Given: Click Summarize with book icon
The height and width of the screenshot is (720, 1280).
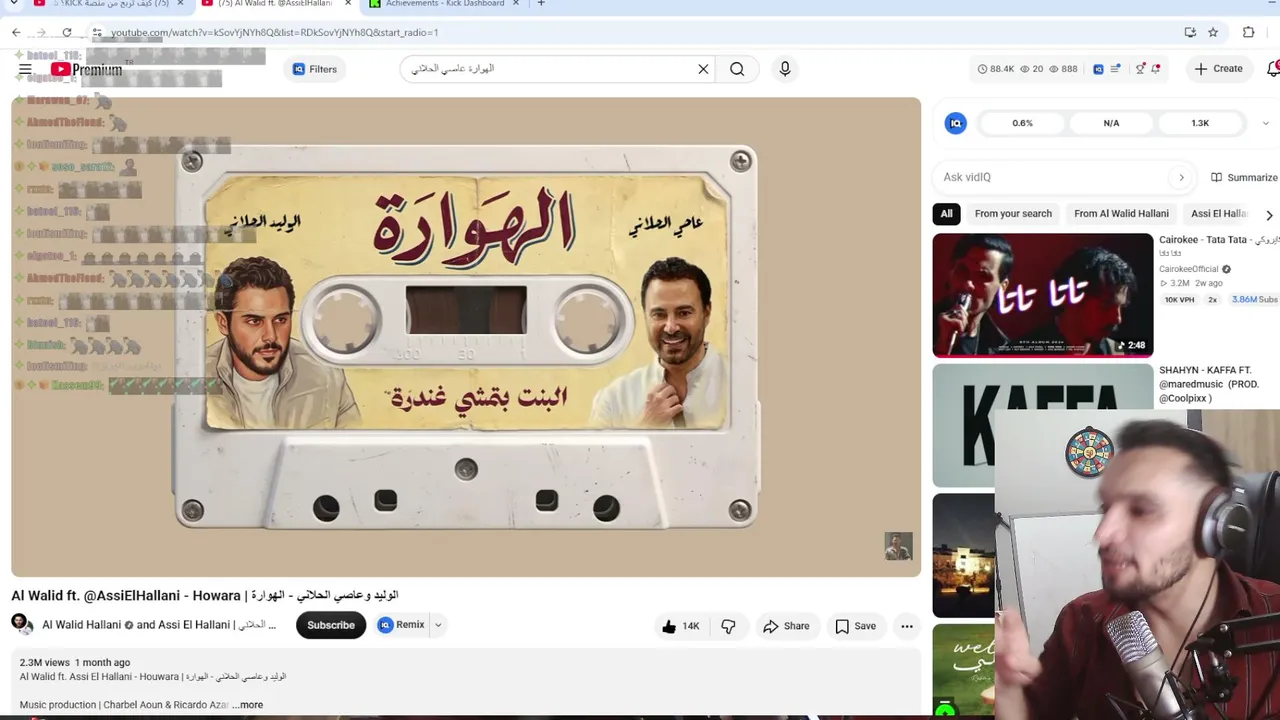Looking at the screenshot, I should coord(1244,177).
